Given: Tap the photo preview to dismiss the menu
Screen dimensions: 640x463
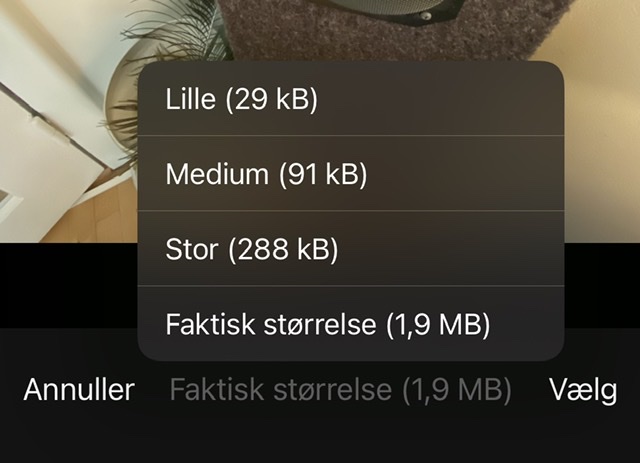Looking at the screenshot, I should [69, 122].
